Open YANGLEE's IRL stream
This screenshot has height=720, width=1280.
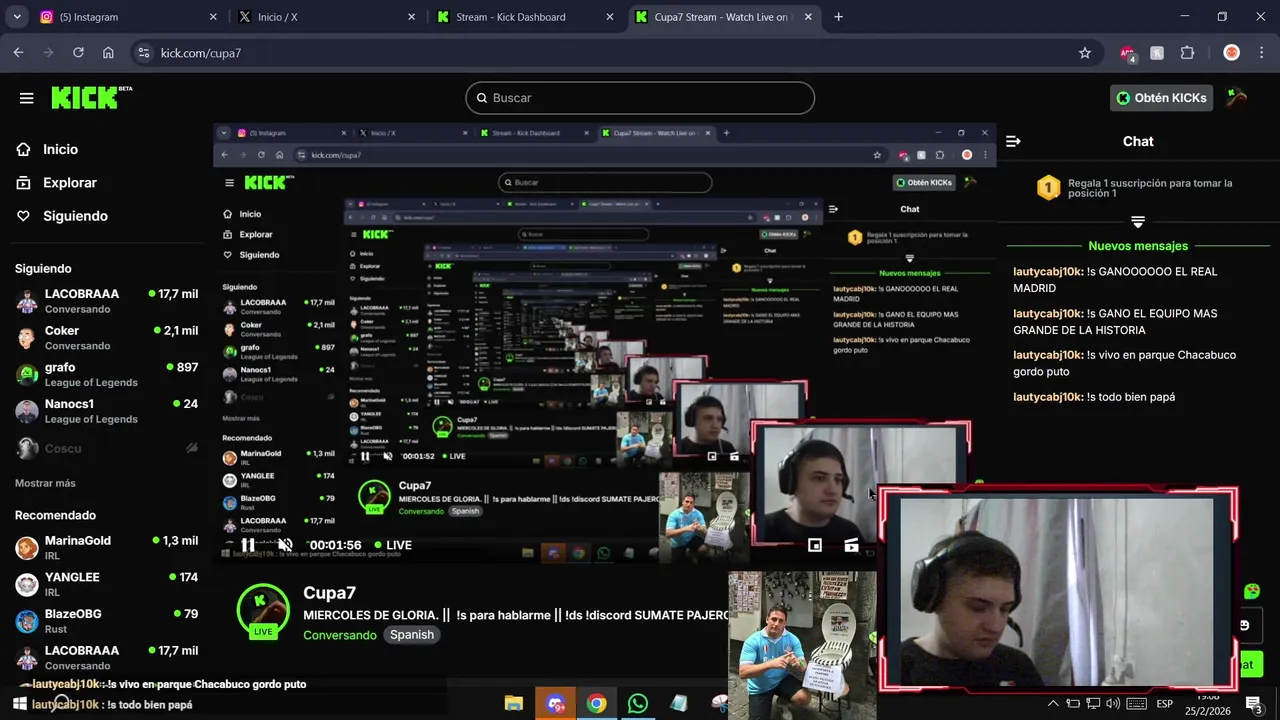coord(106,584)
